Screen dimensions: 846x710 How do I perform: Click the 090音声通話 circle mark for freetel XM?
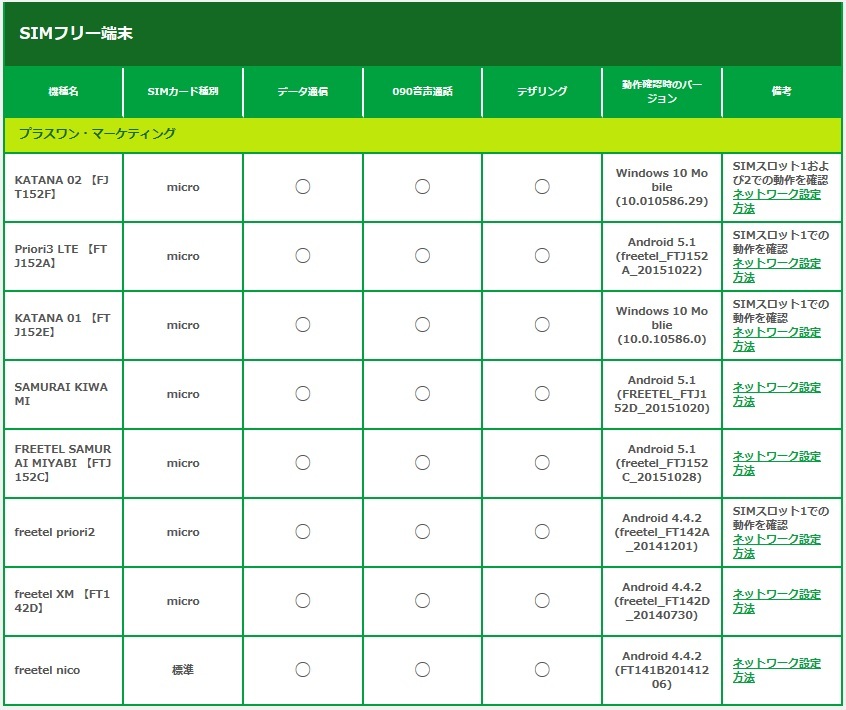(422, 601)
